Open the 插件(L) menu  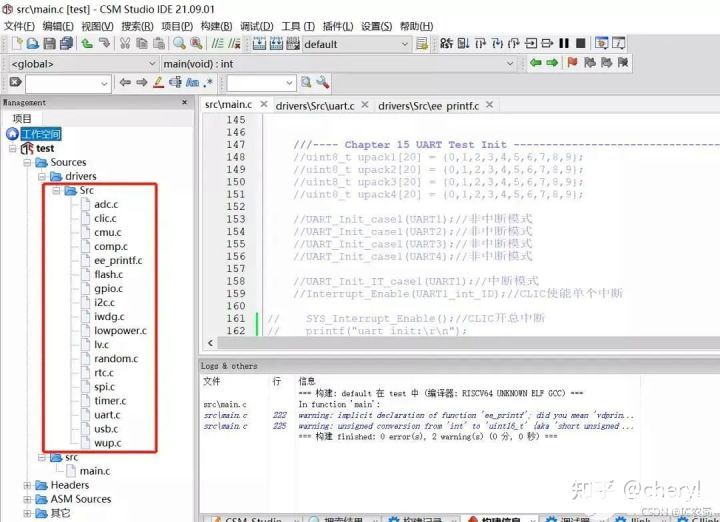(x=338, y=26)
